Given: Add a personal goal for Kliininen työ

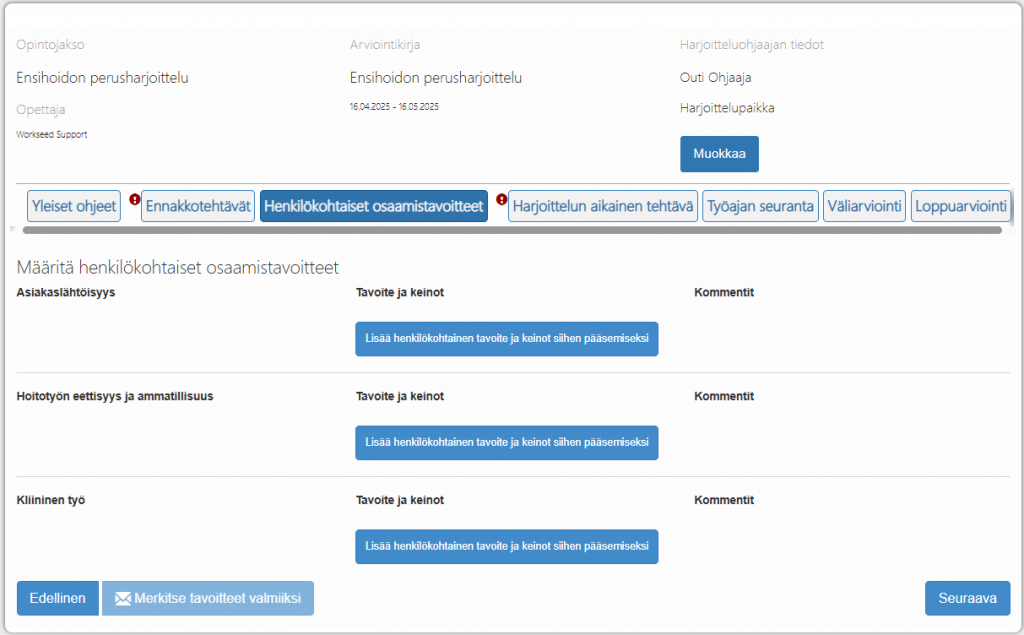Looking at the screenshot, I should click(x=506, y=546).
